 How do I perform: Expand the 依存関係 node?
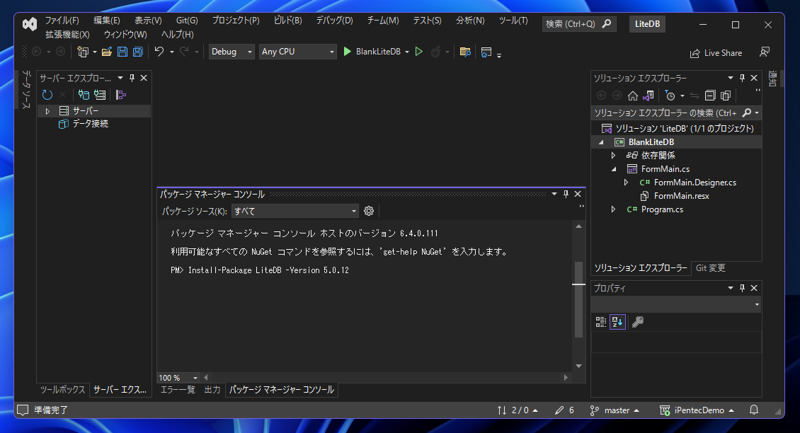point(613,156)
